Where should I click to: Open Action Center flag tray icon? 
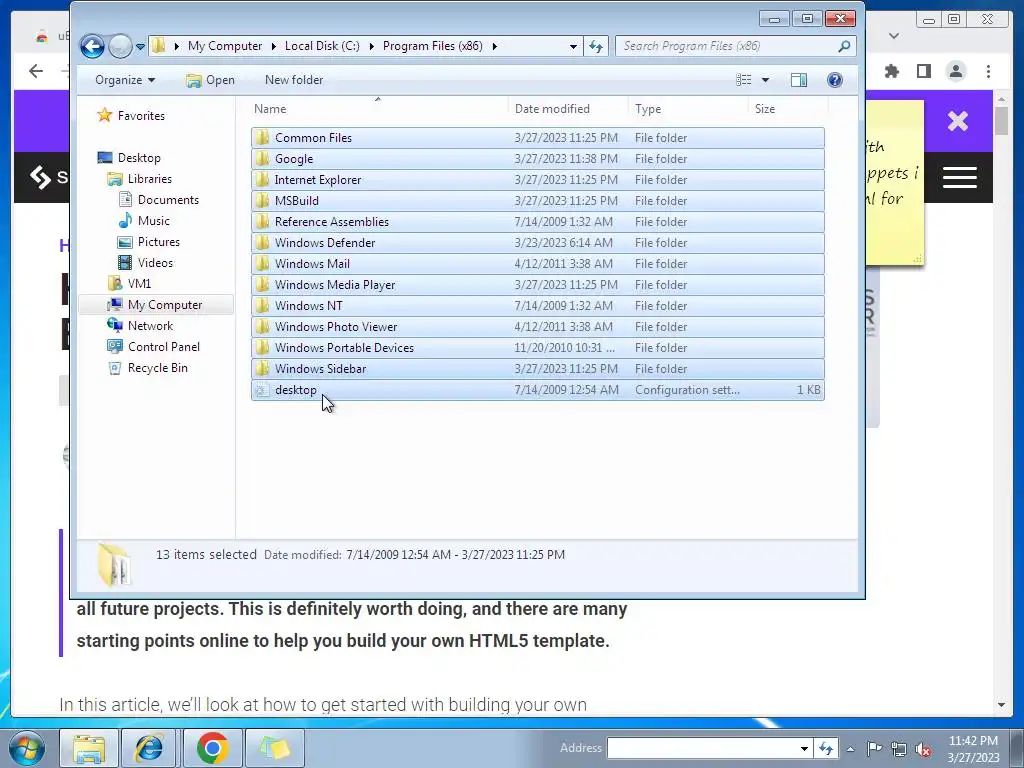pyautogui.click(x=874, y=748)
